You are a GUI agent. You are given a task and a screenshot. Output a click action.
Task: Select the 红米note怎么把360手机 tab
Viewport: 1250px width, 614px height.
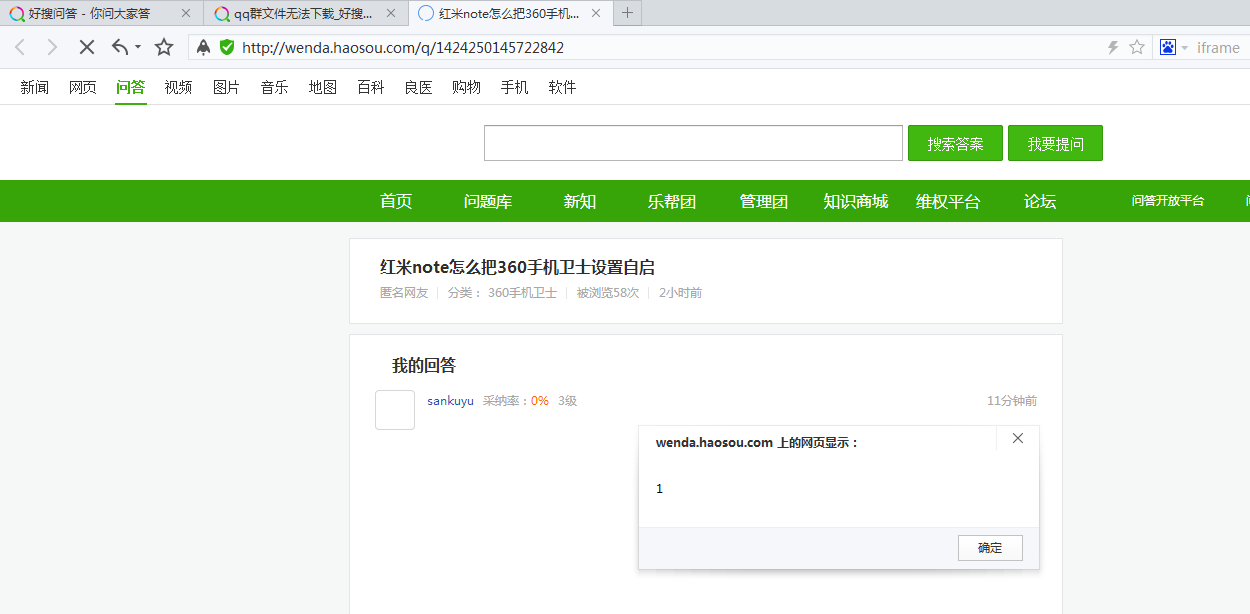(509, 13)
